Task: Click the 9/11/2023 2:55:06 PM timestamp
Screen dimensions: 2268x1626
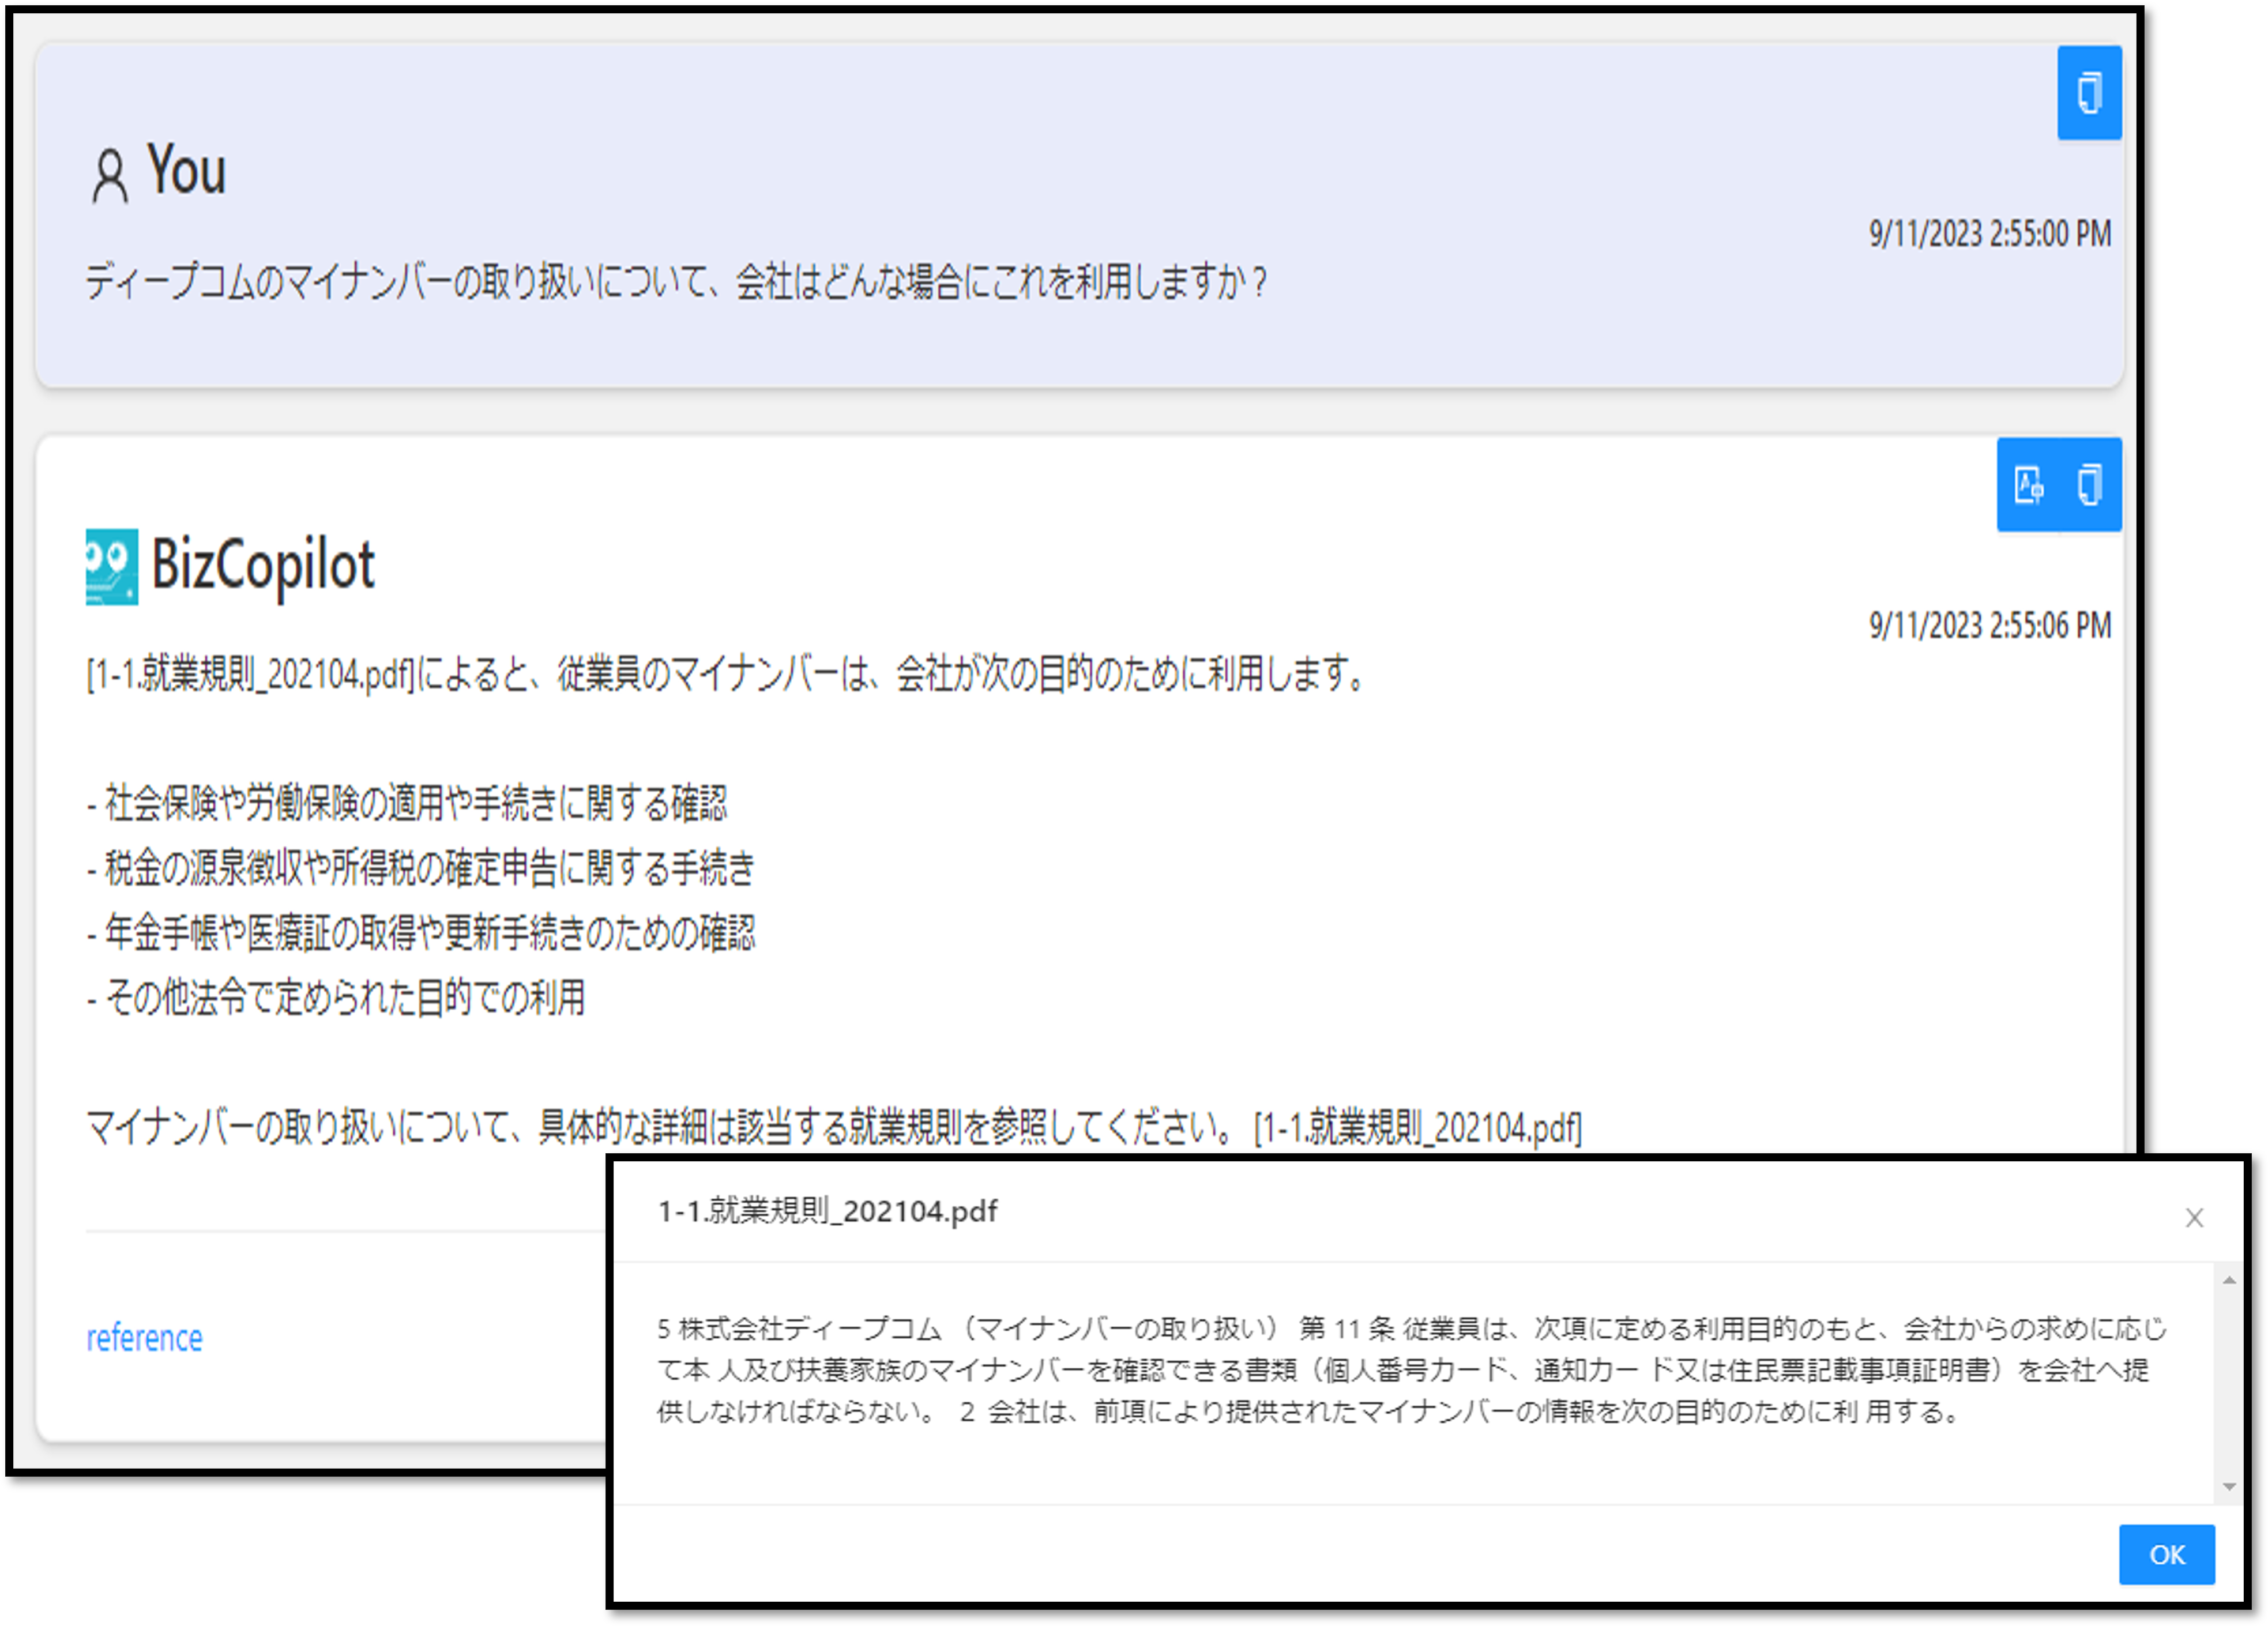Action: (1990, 626)
